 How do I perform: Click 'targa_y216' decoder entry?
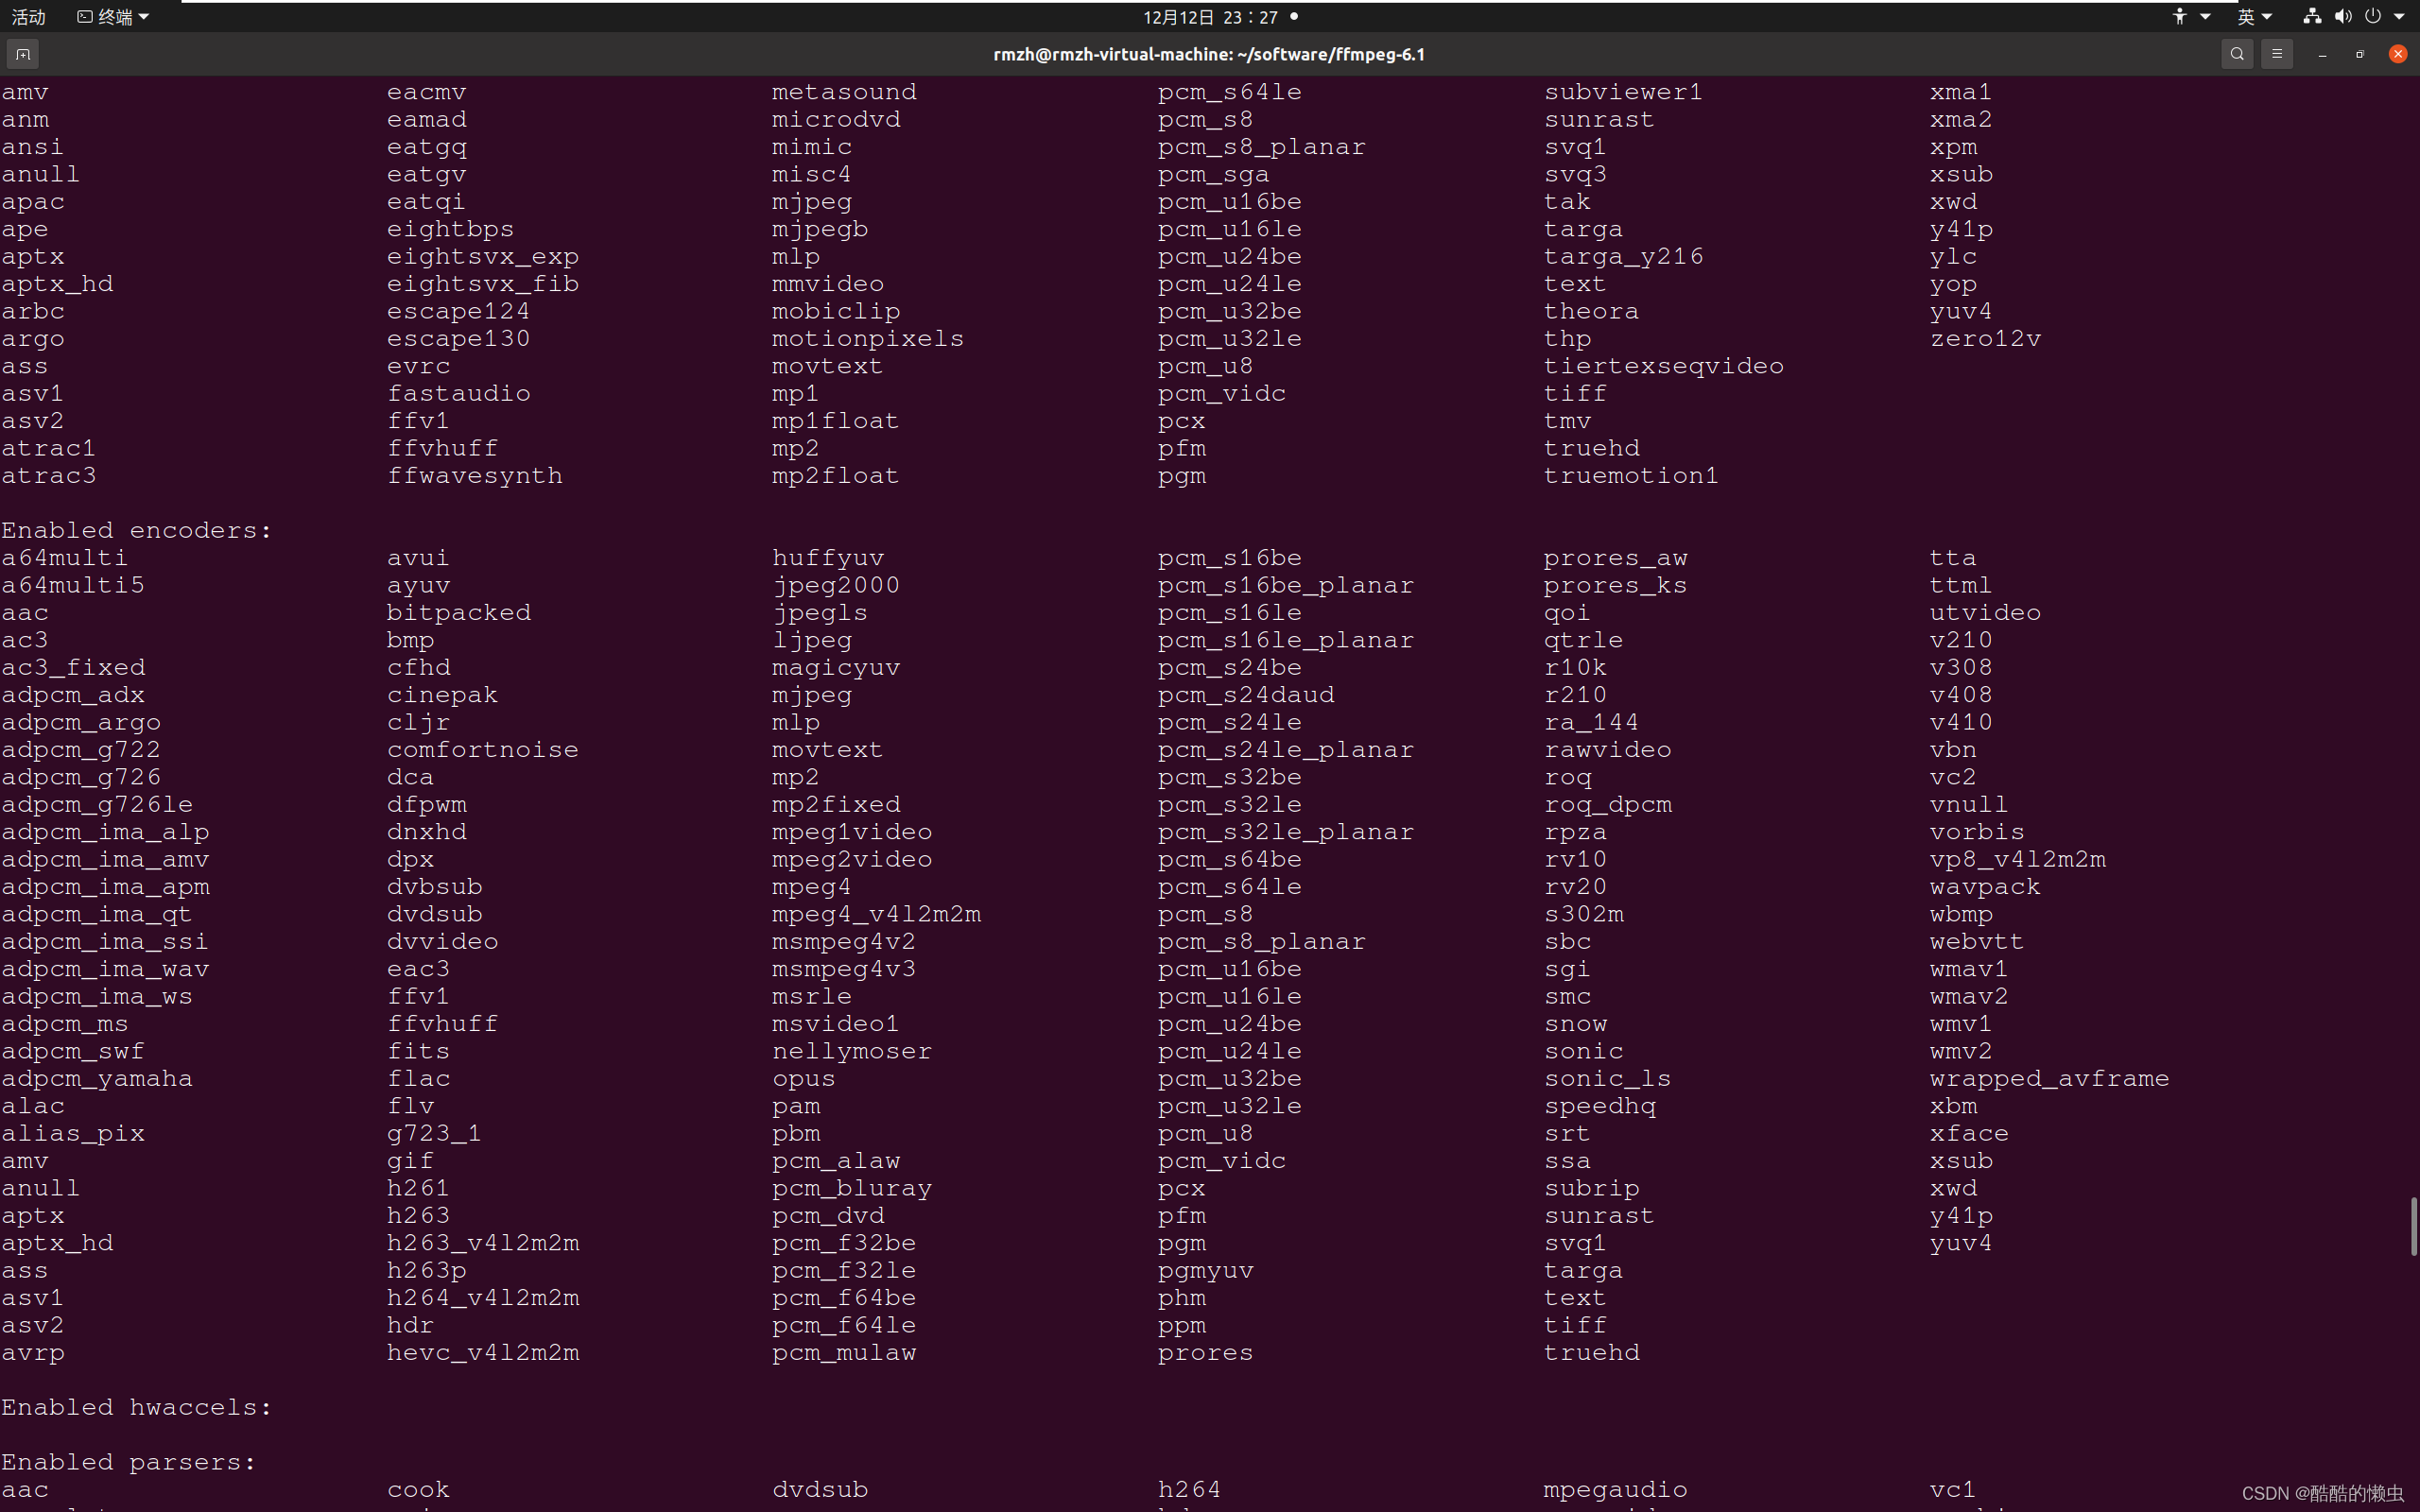[x=1624, y=257]
